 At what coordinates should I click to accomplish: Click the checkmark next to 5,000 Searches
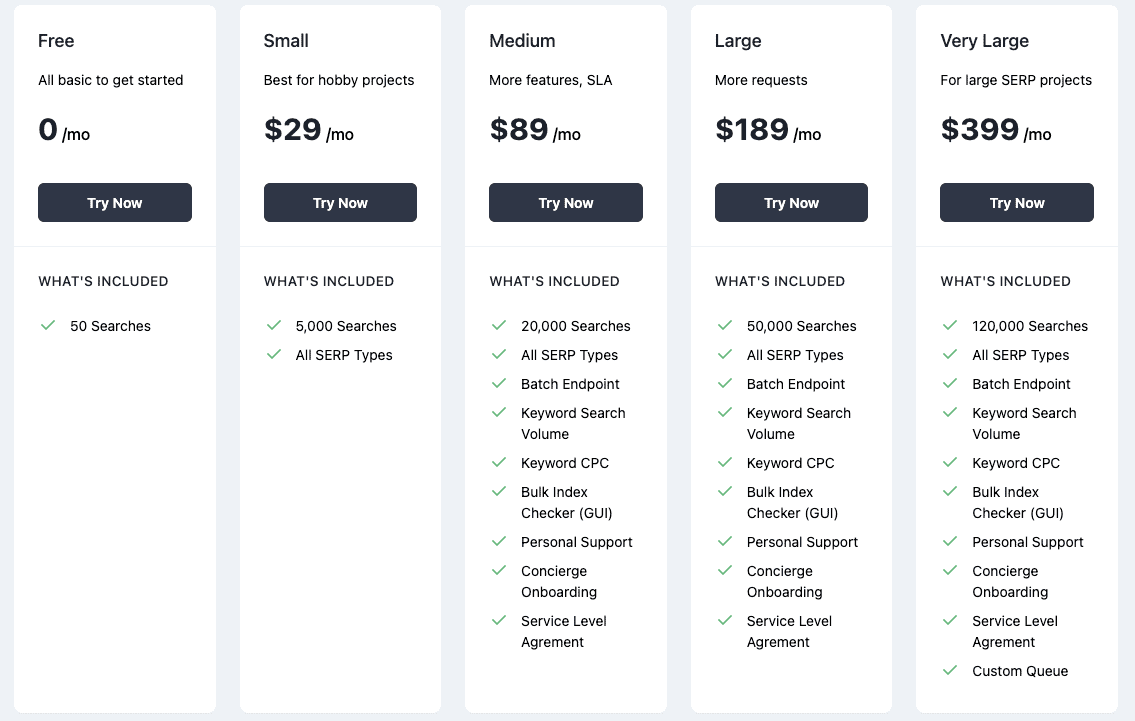pos(274,326)
